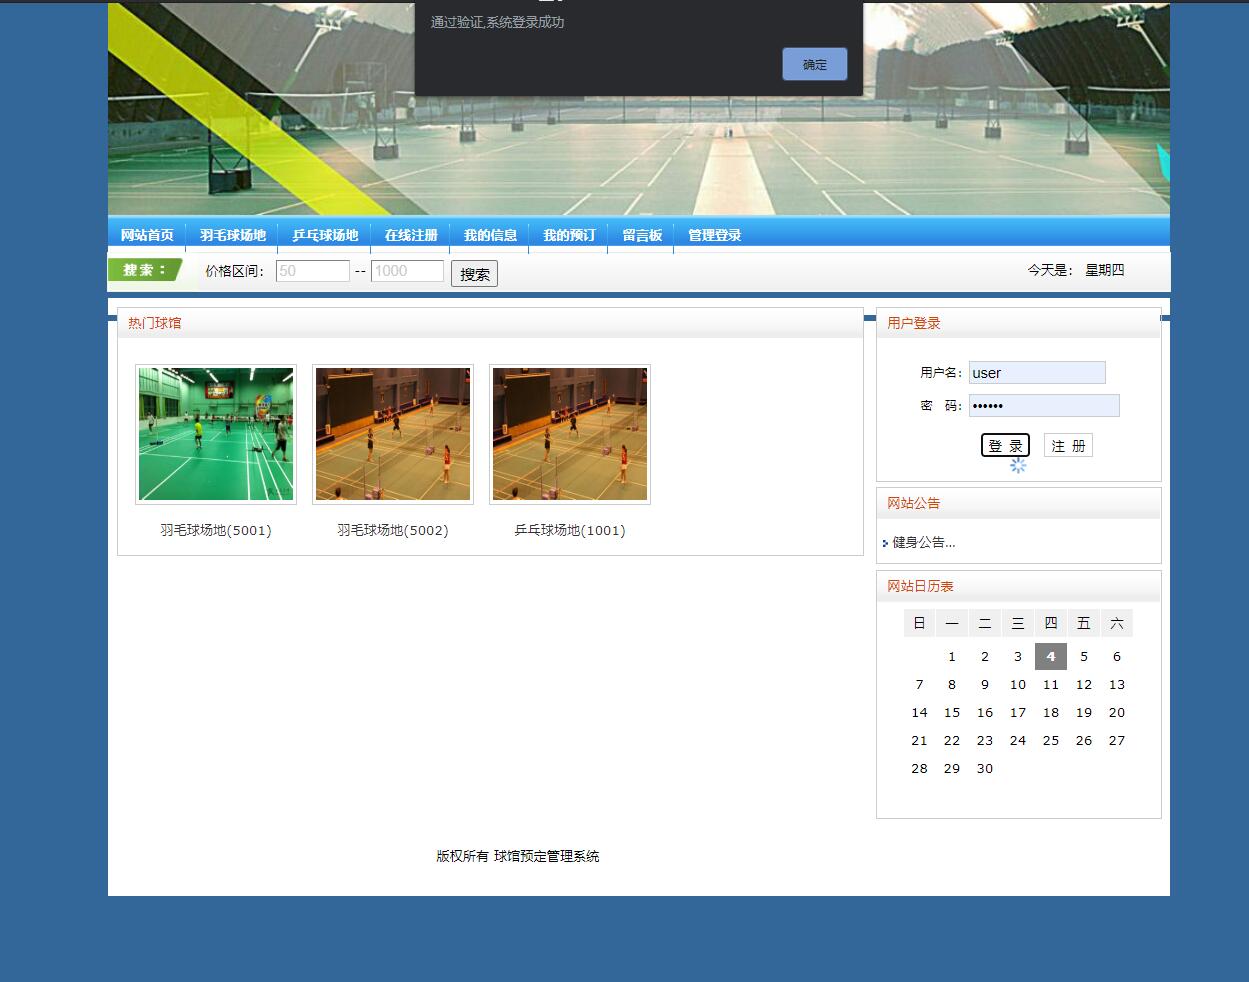Open the 羽毛球场地(5002) court thumbnail

tap(393, 434)
